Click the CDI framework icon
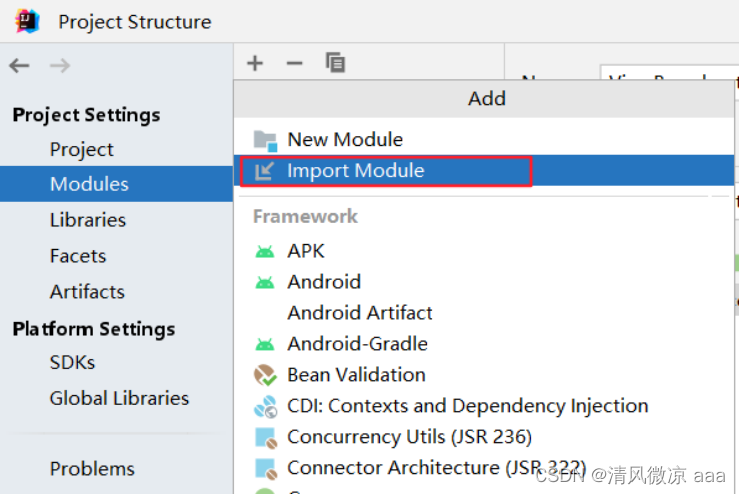Screen dimensions: 740x494 pyautogui.click(x=265, y=406)
